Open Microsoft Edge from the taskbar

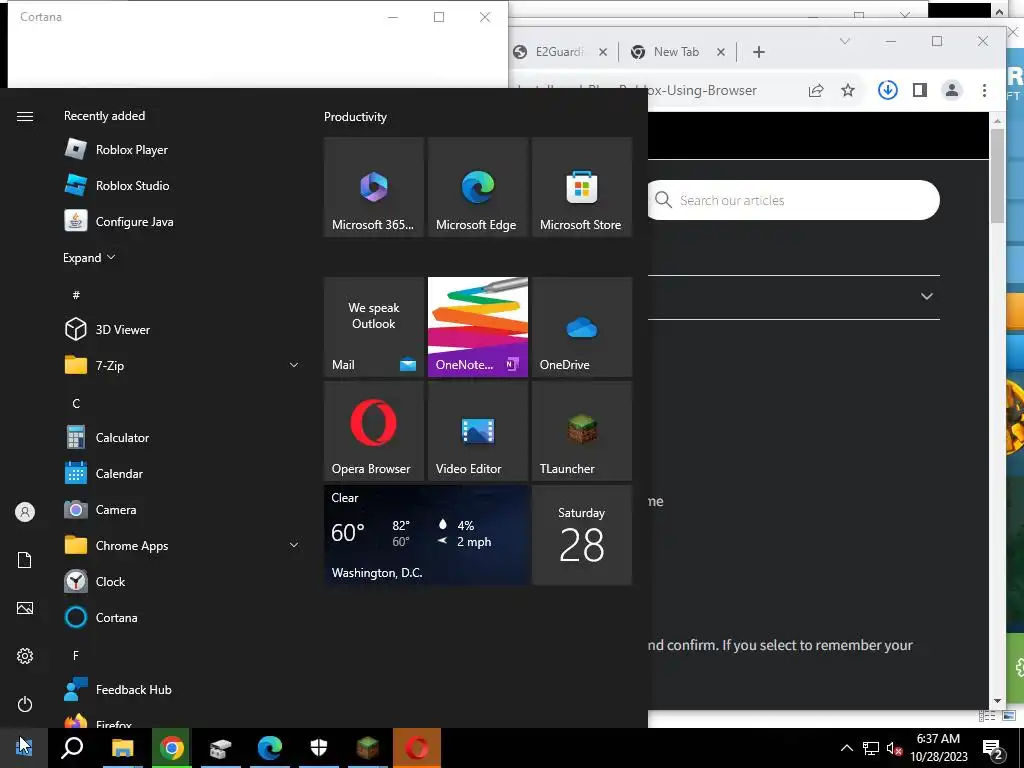[269, 748]
